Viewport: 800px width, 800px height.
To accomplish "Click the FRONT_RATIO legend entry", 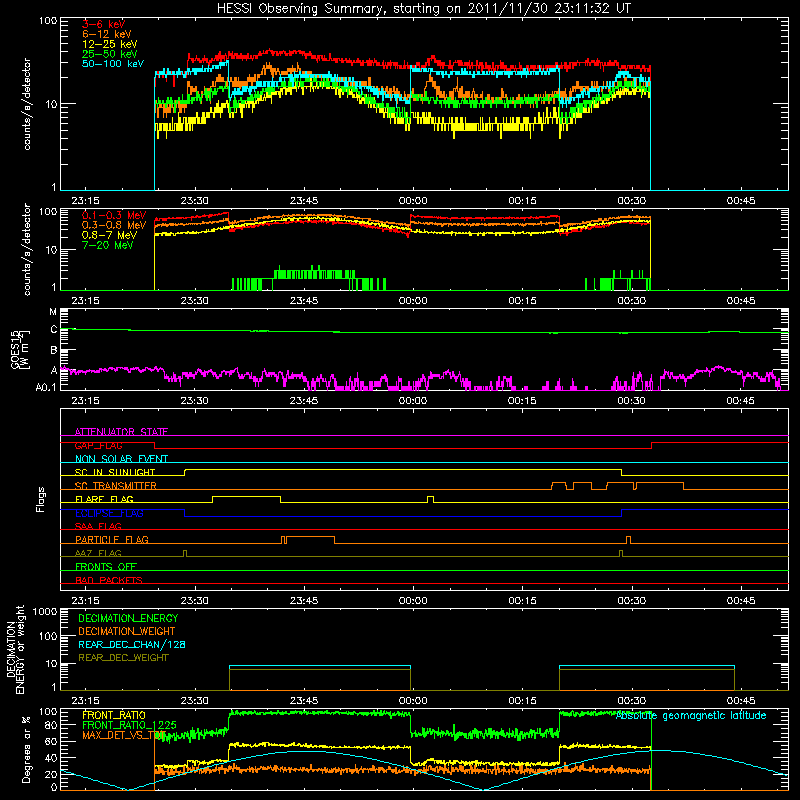I will (114, 716).
